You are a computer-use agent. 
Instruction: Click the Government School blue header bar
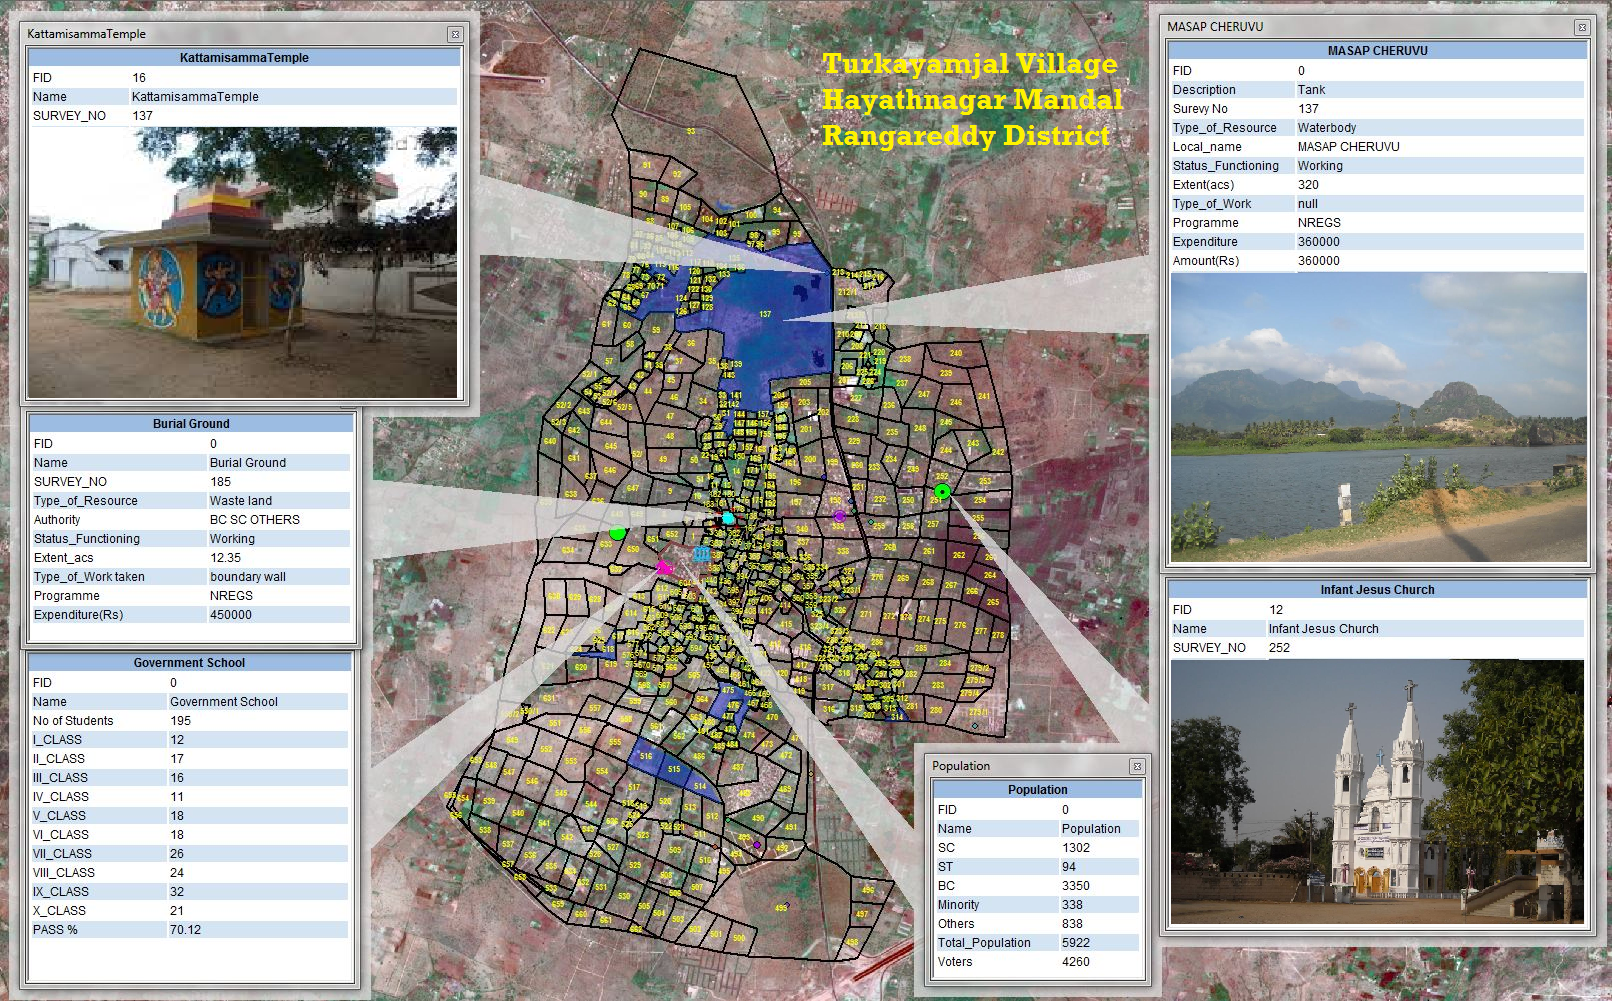tap(189, 663)
